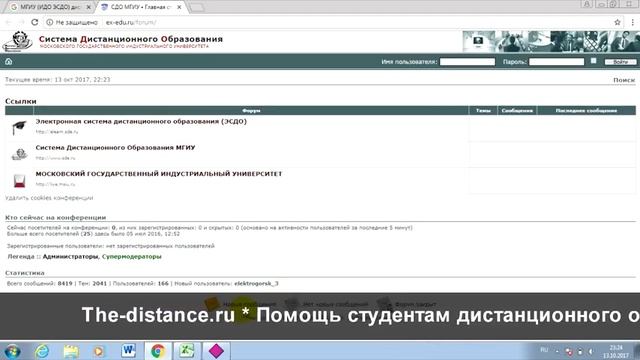This screenshot has height=360, width=640.
Task: Open the pink diamond app in taskbar
Action: pos(216,351)
